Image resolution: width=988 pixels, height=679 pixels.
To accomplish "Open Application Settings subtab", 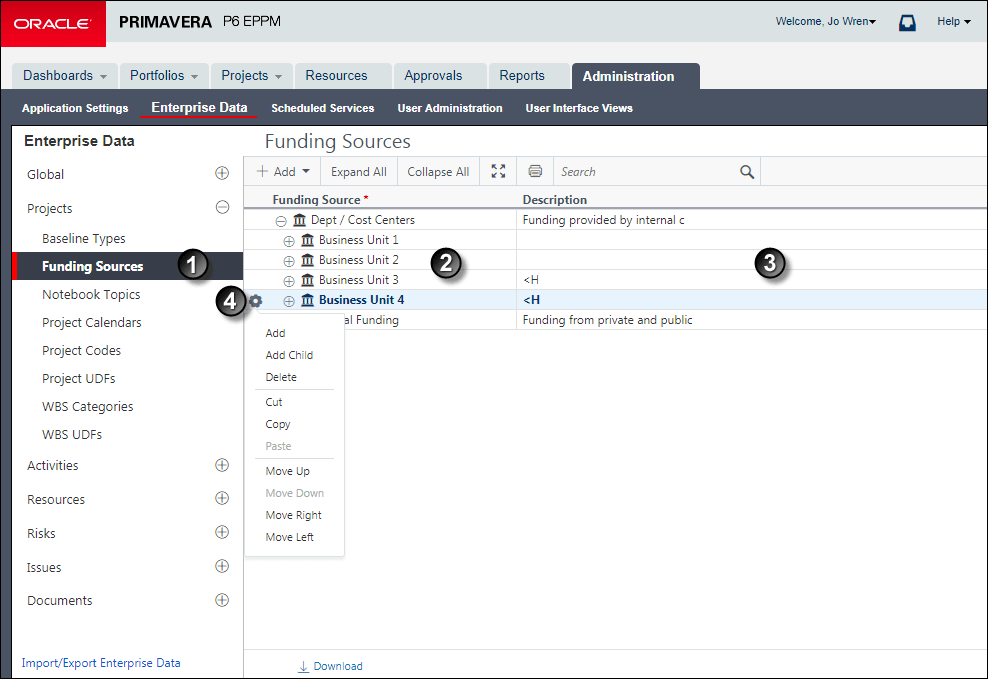I will (75, 108).
